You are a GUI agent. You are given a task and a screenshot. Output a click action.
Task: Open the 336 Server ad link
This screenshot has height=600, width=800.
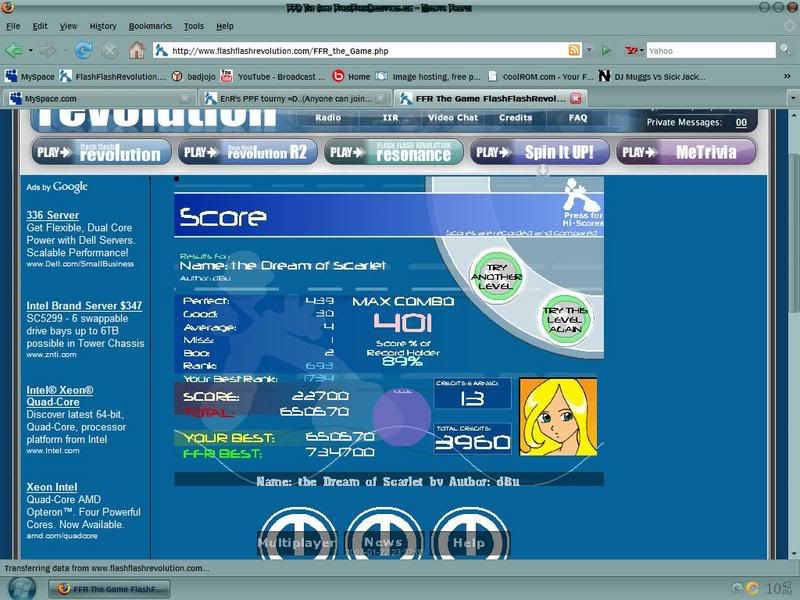click(x=53, y=215)
